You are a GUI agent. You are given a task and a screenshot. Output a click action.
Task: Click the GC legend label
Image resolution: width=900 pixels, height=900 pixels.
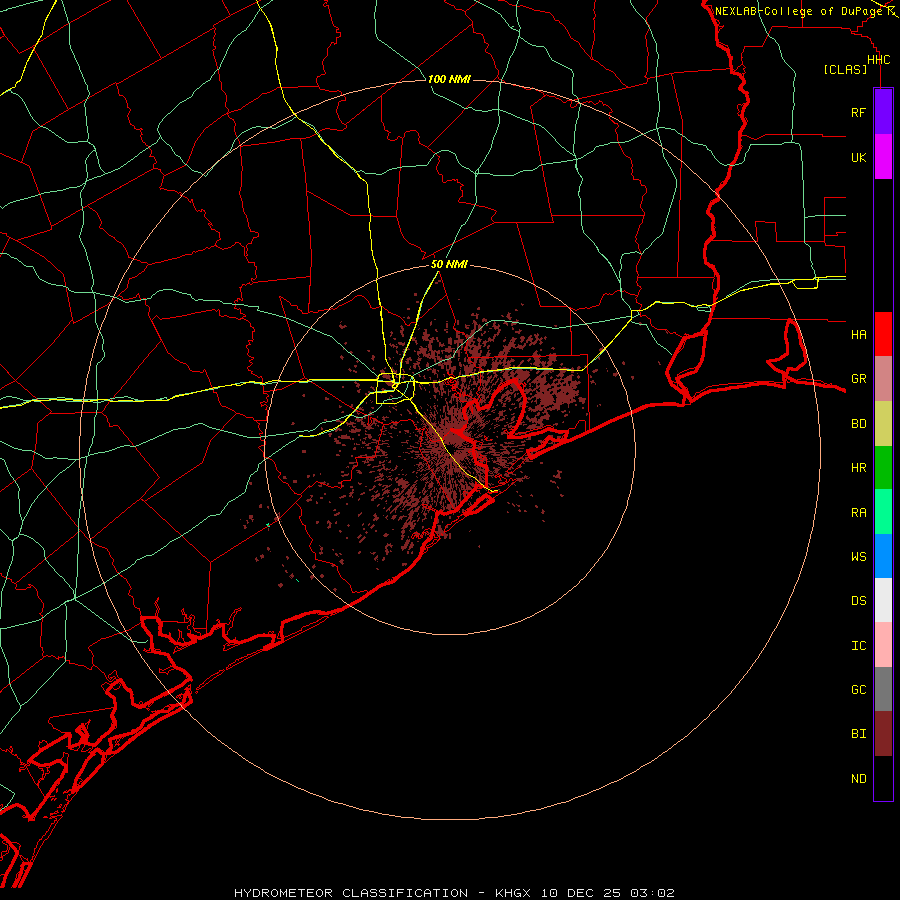pyautogui.click(x=858, y=689)
